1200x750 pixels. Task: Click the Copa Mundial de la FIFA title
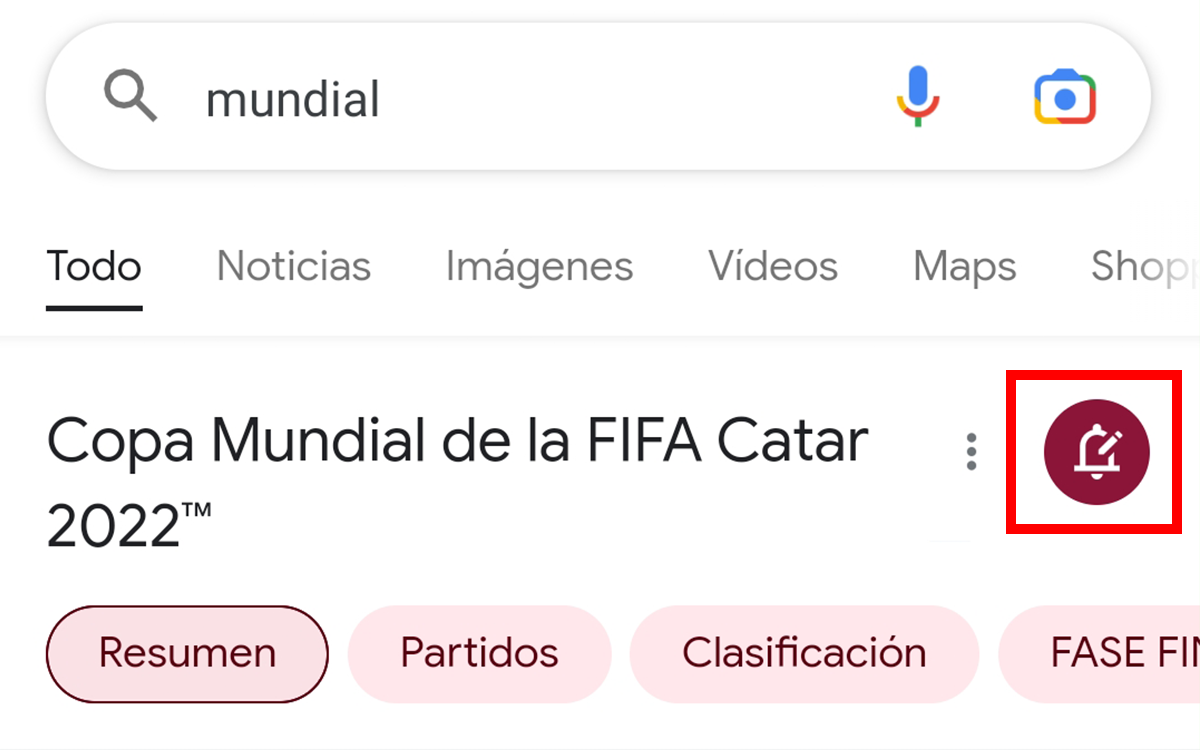(x=457, y=441)
